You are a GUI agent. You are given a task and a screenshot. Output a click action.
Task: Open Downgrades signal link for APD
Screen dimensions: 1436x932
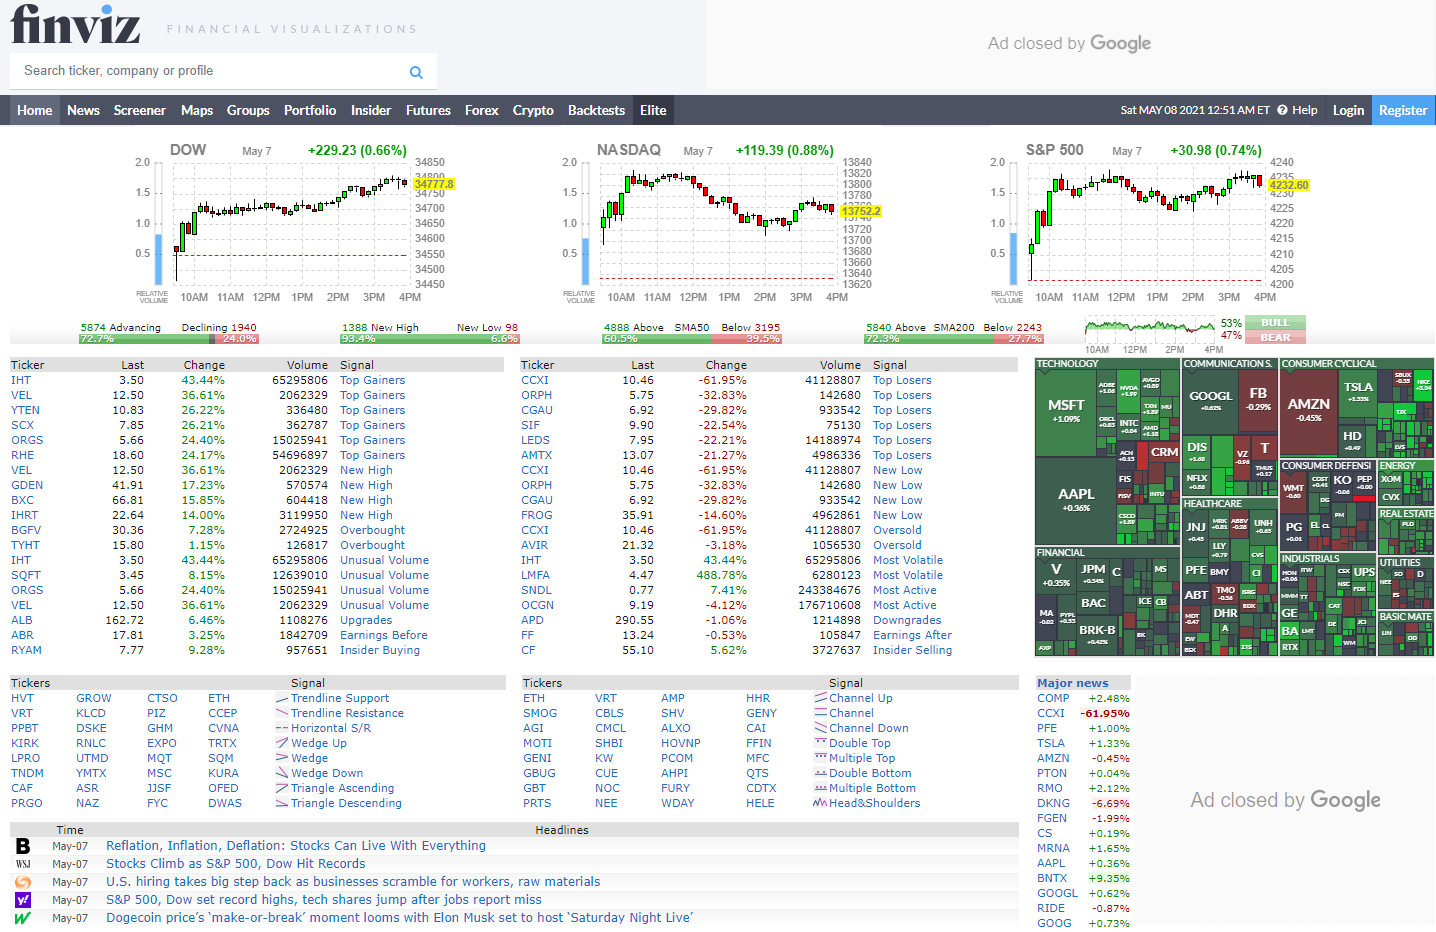point(907,620)
